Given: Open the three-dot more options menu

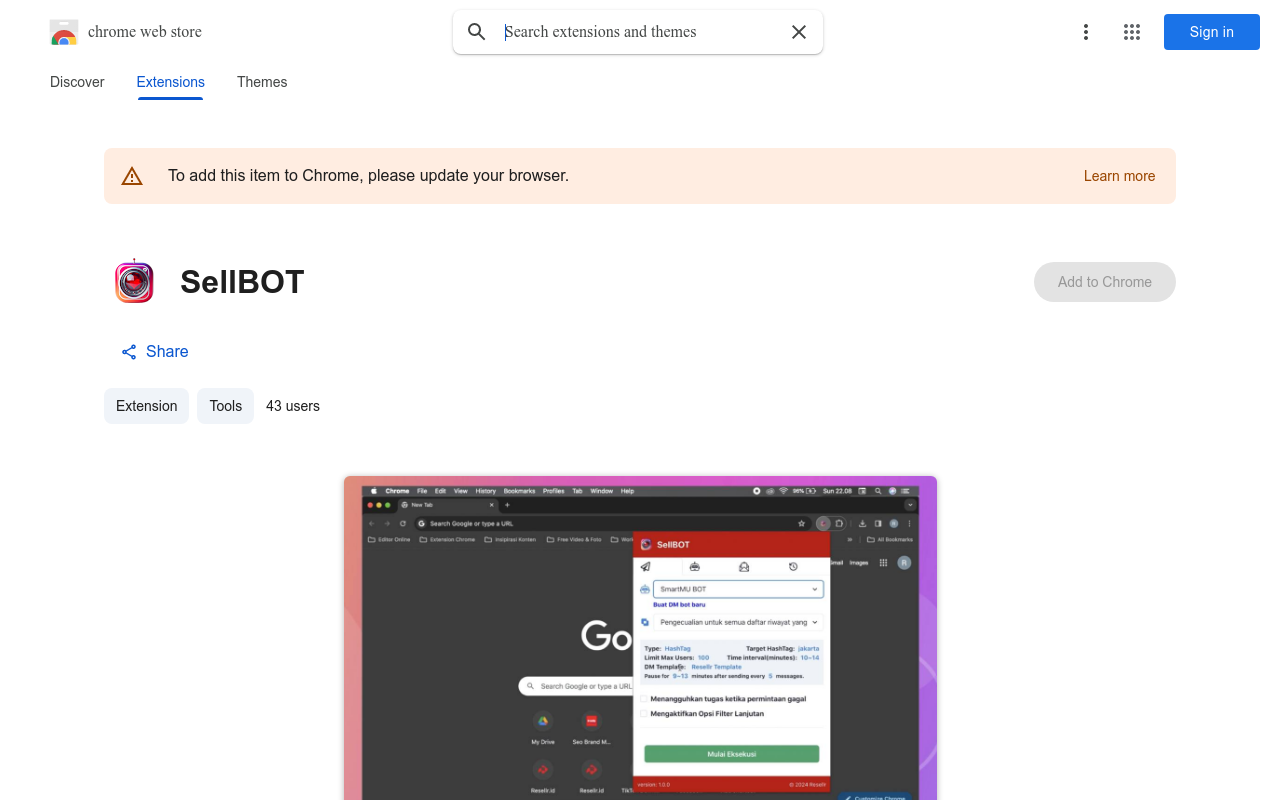Looking at the screenshot, I should 1086,32.
